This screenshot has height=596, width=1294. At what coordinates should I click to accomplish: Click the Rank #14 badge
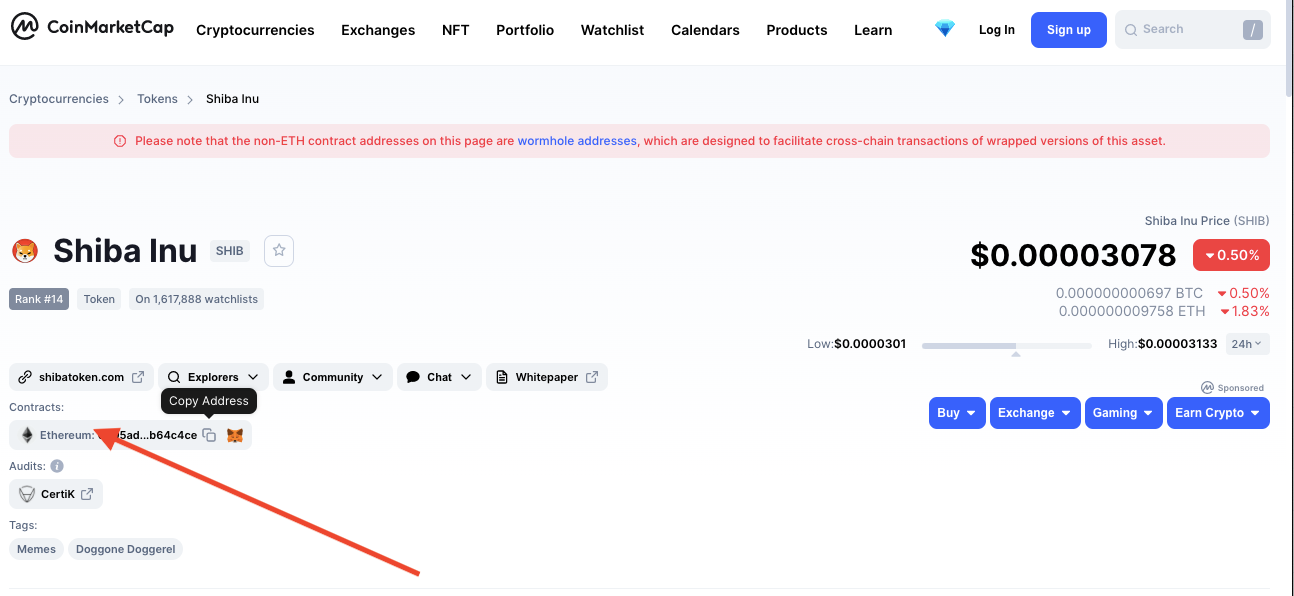click(40, 299)
